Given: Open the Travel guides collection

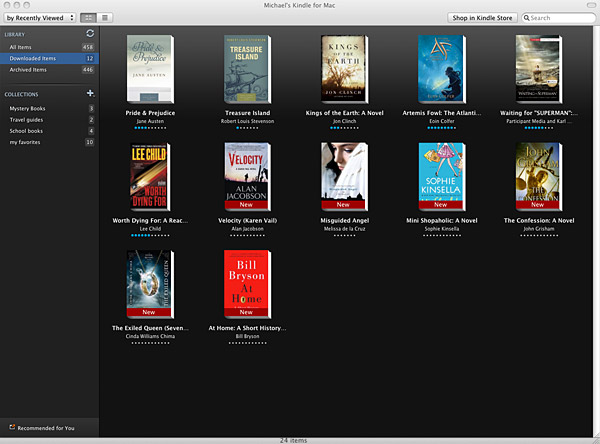Looking at the screenshot, I should [27, 119].
